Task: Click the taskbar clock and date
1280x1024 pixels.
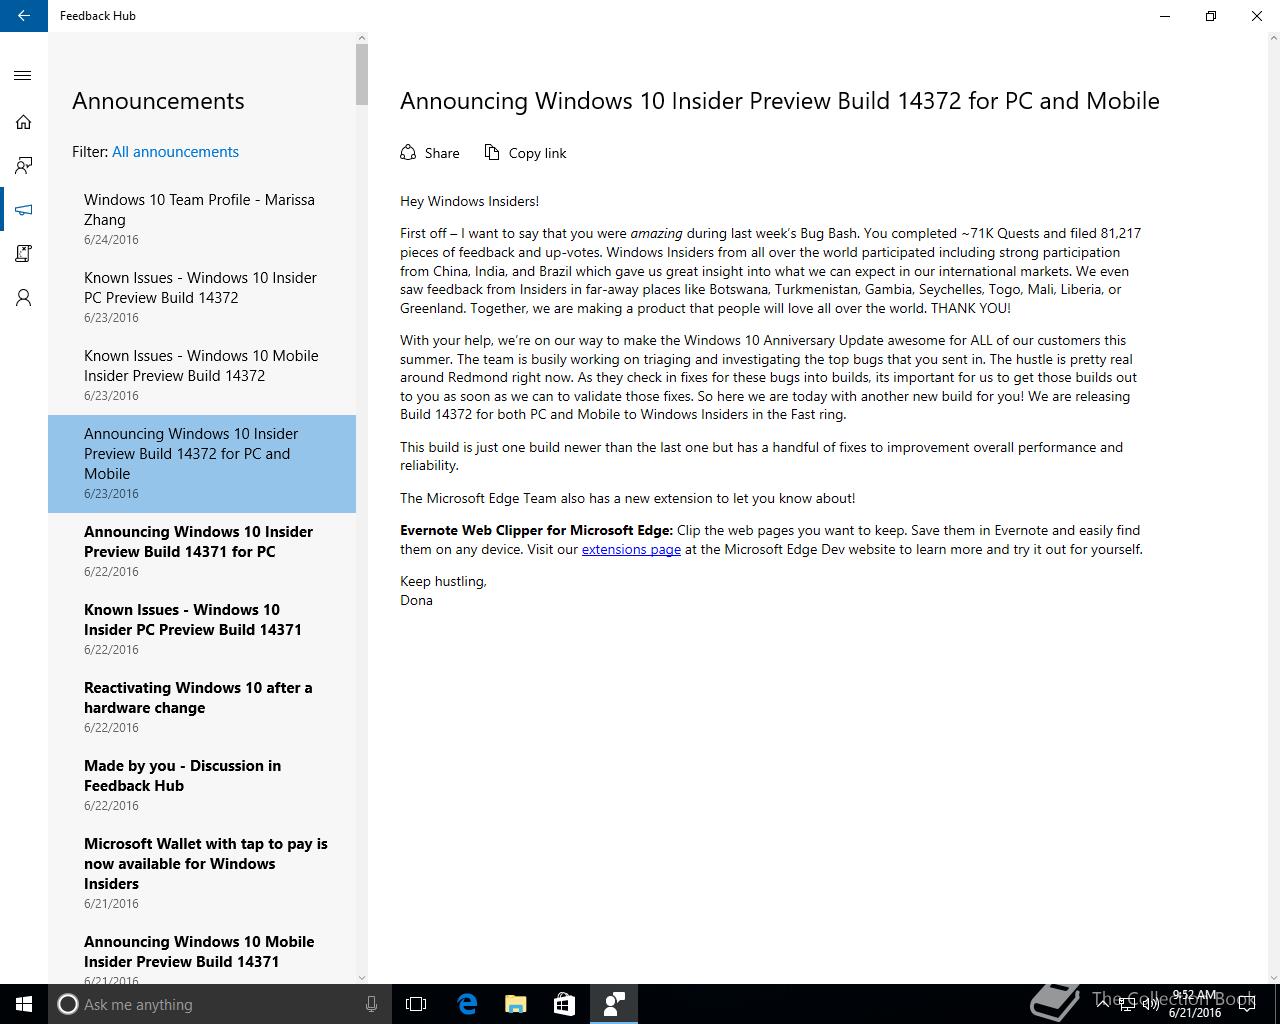Action: 1195,1004
